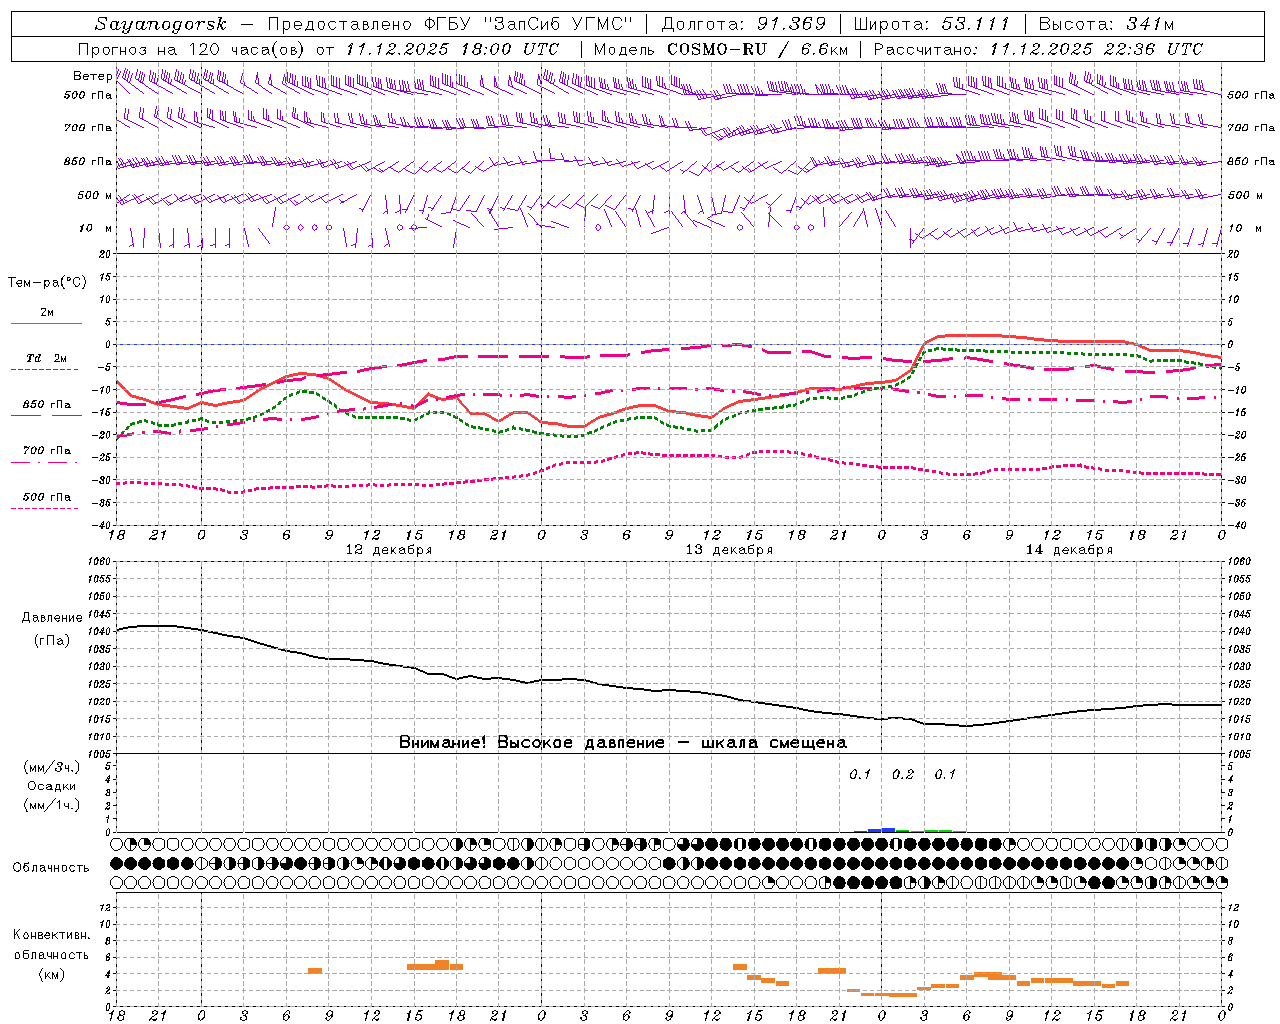The height and width of the screenshot is (1024, 1280).
Task: Click the Давление pressure panel title
Action: click(x=52, y=618)
